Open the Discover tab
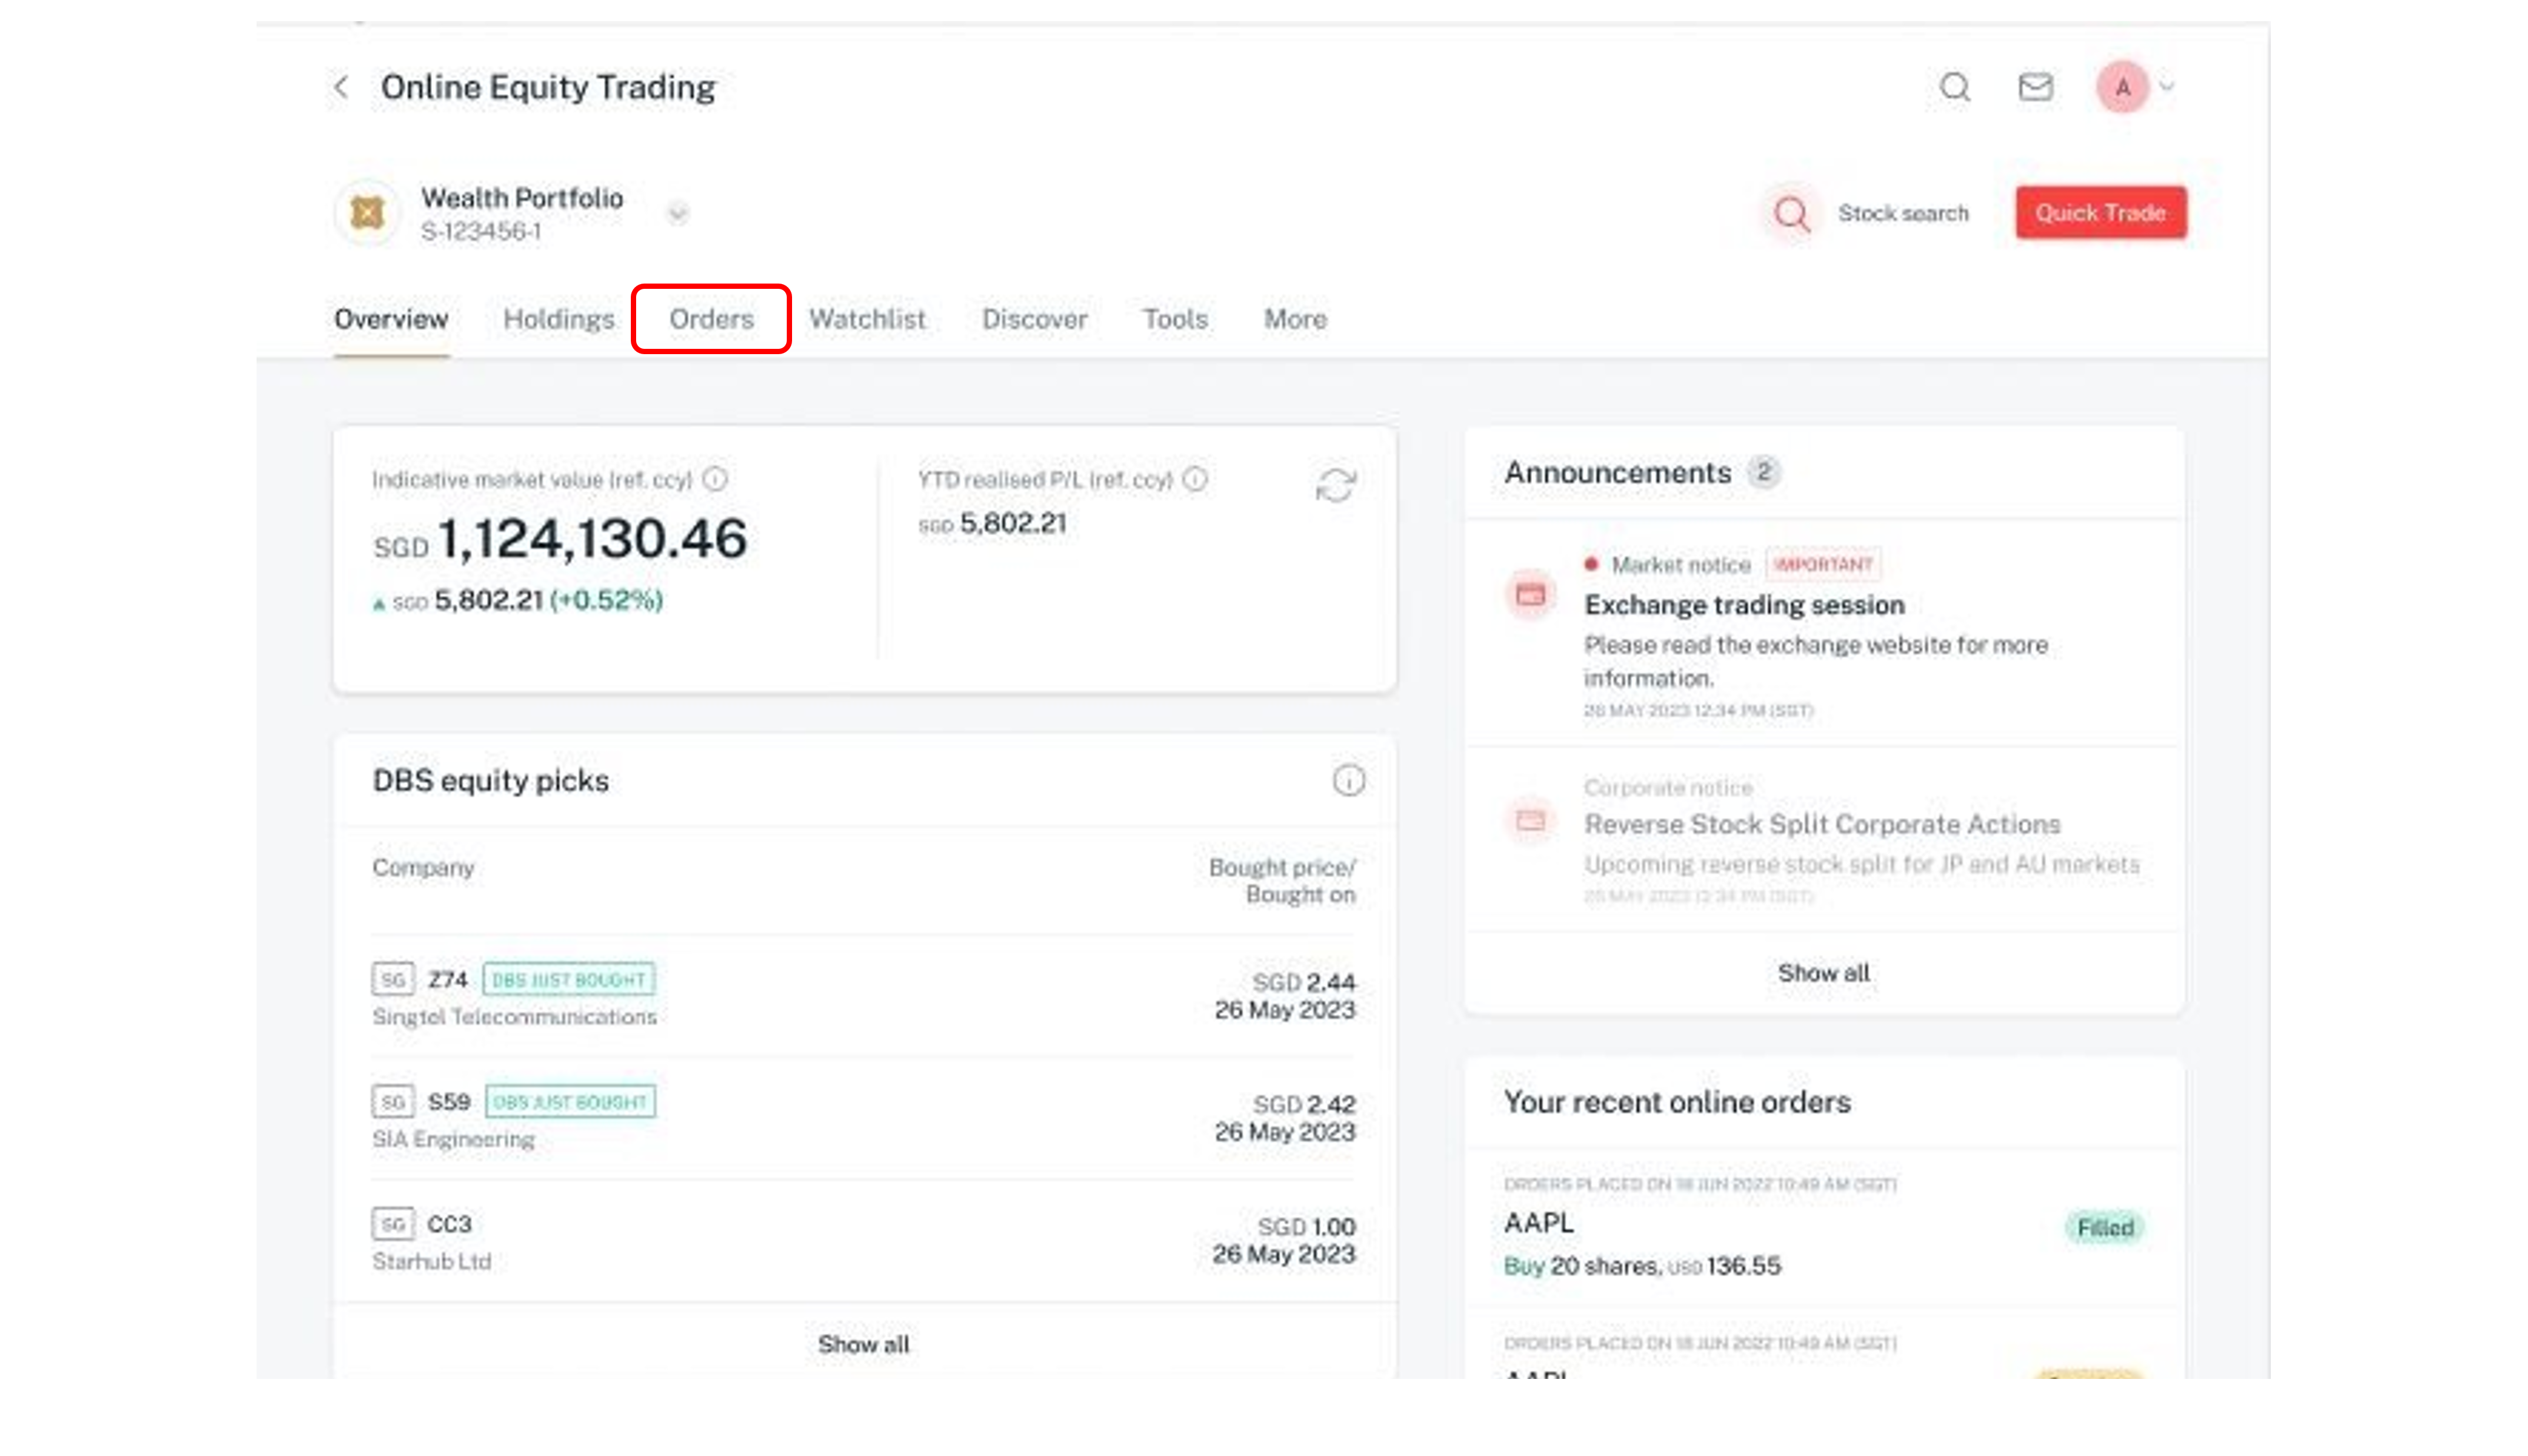2528x1456 pixels. pos(1034,319)
